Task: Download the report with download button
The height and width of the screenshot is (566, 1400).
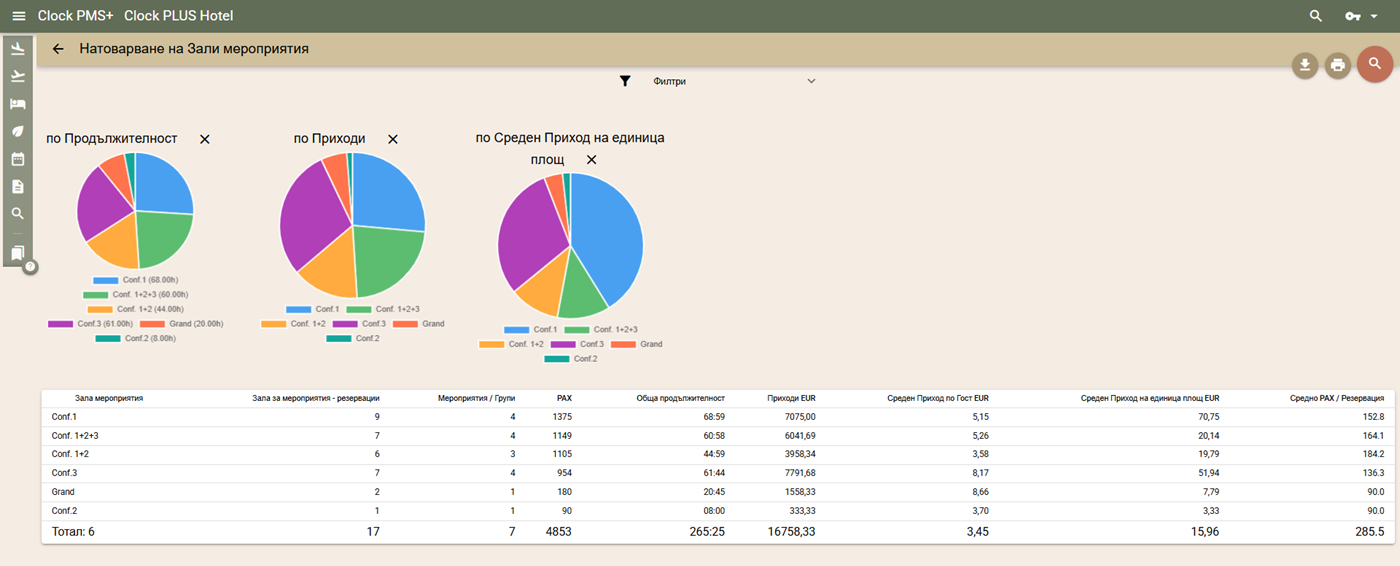Action: coord(1304,66)
